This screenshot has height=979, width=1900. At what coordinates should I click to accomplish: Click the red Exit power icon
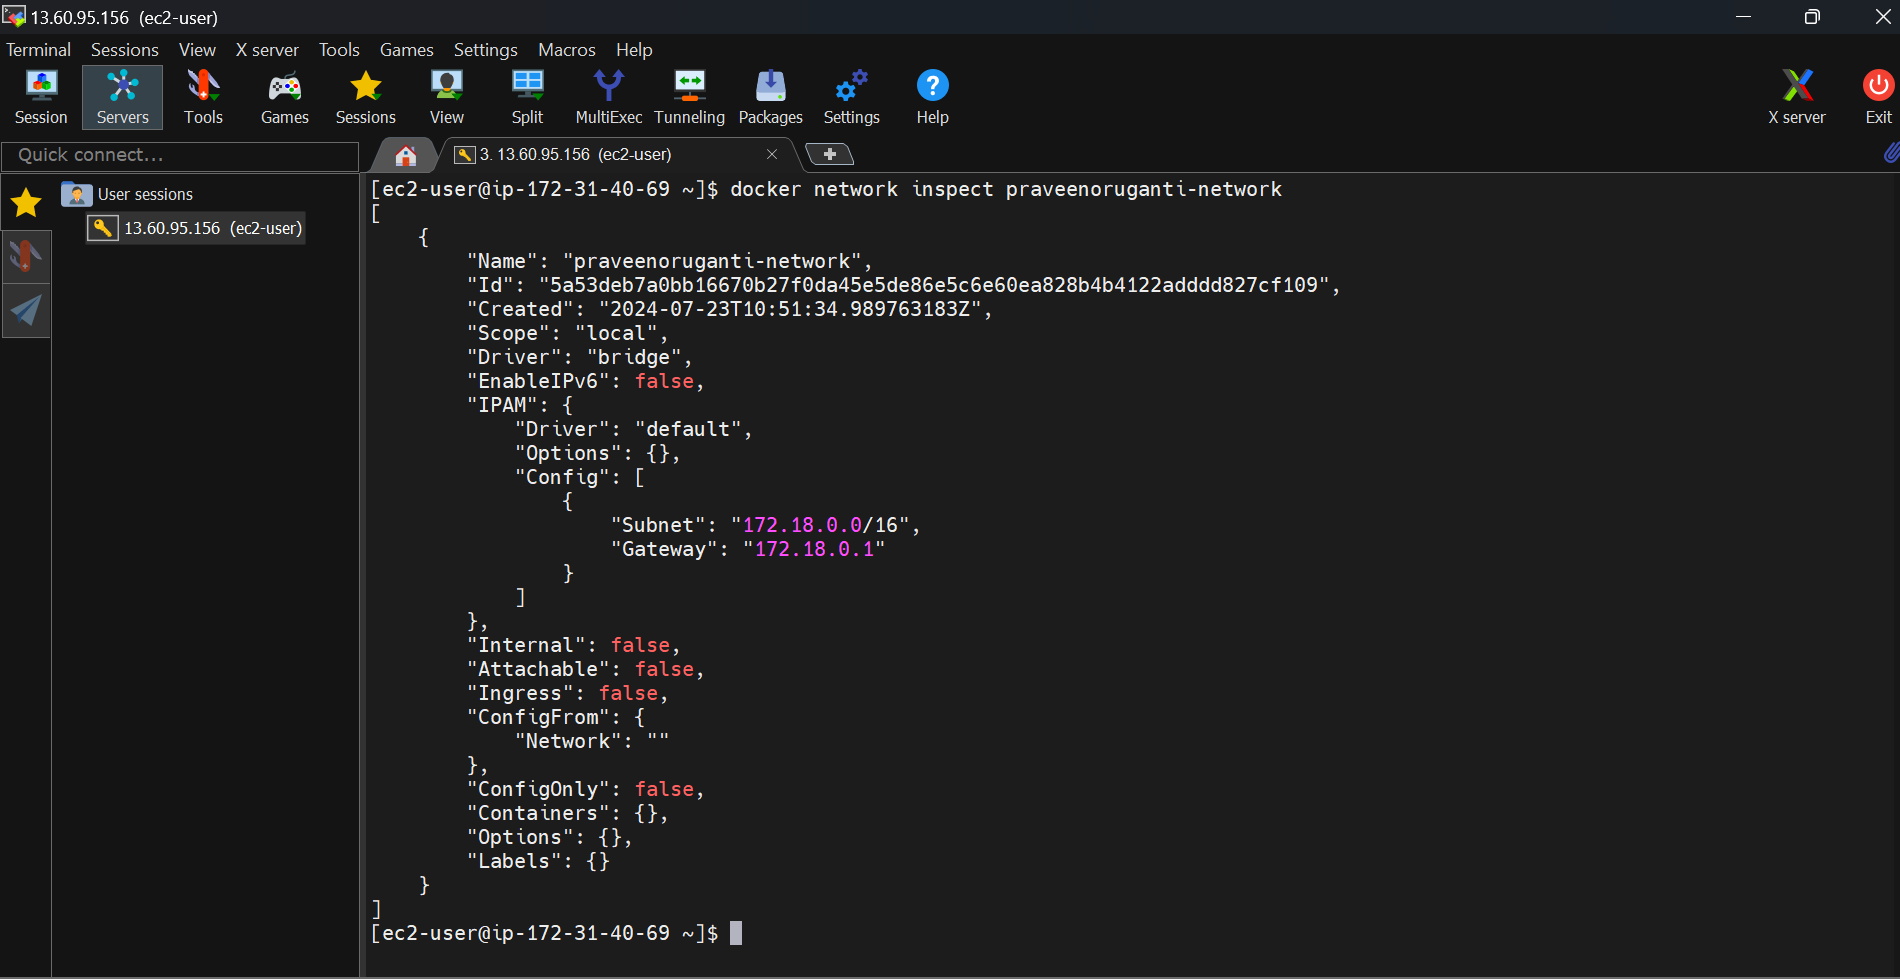pyautogui.click(x=1878, y=97)
